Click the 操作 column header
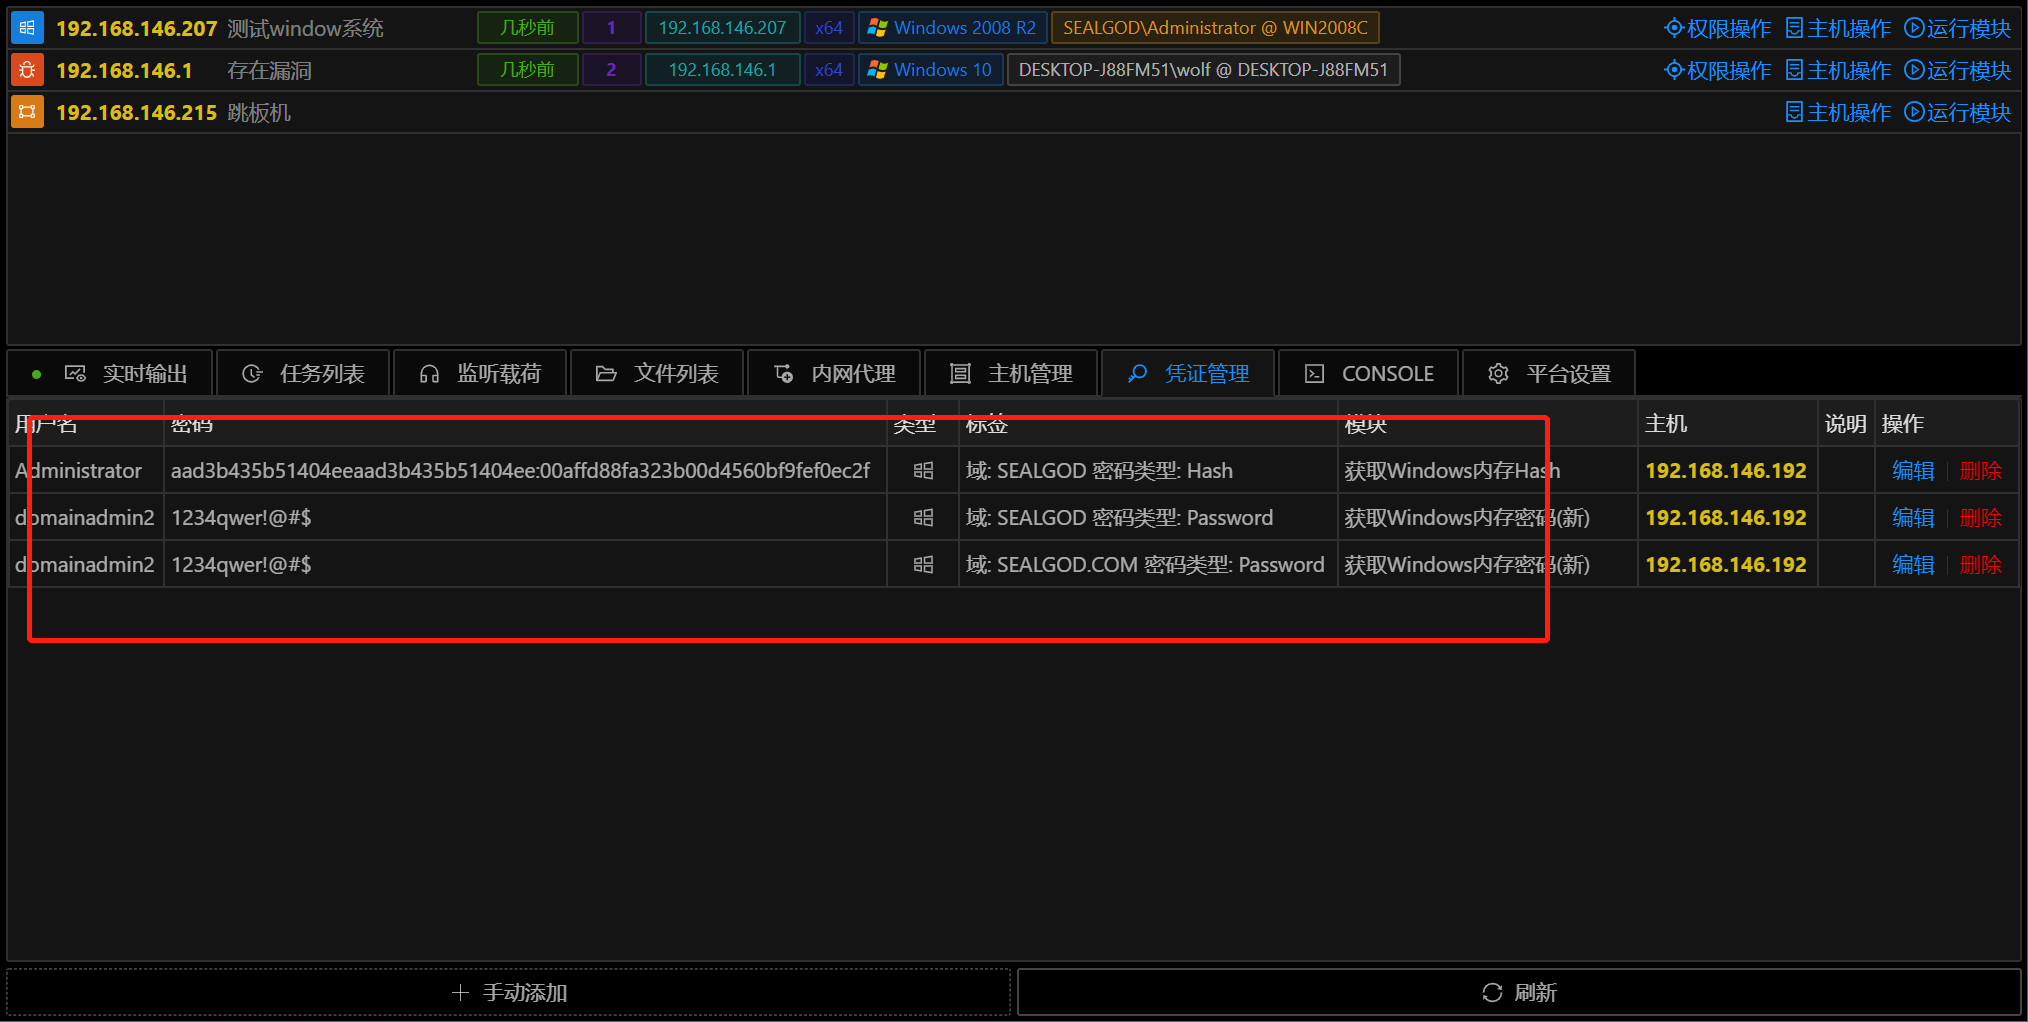Image resolution: width=2028 pixels, height=1022 pixels. tap(1947, 424)
